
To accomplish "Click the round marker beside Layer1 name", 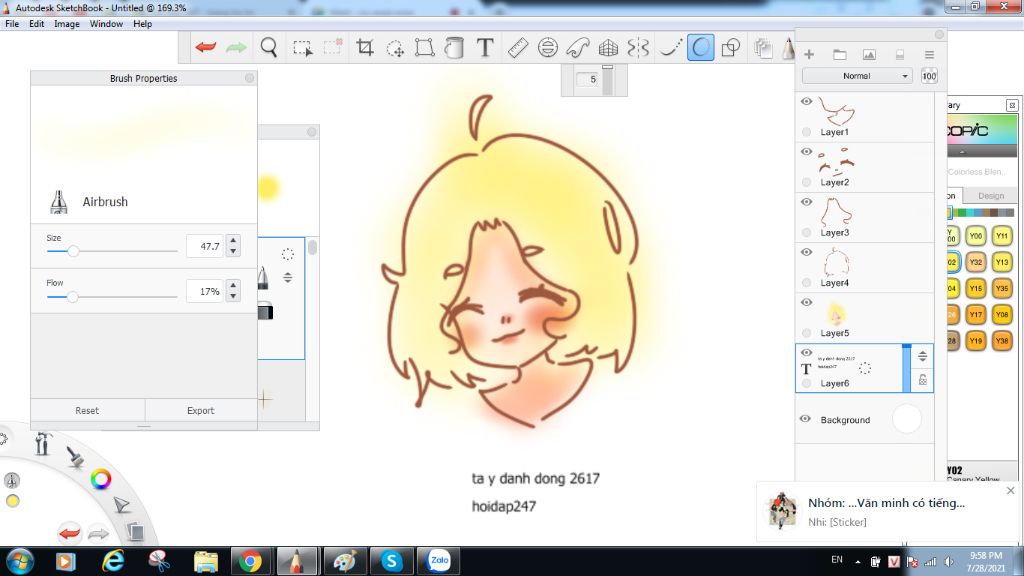I will point(807,132).
